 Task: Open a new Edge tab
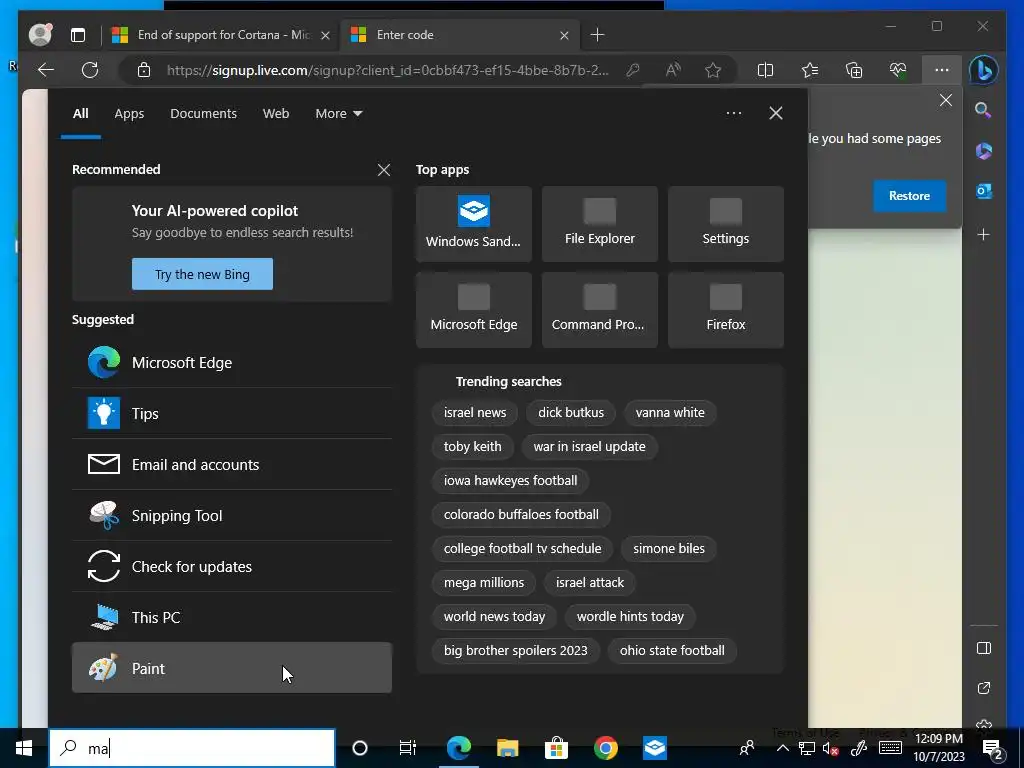pyautogui.click(x=598, y=35)
